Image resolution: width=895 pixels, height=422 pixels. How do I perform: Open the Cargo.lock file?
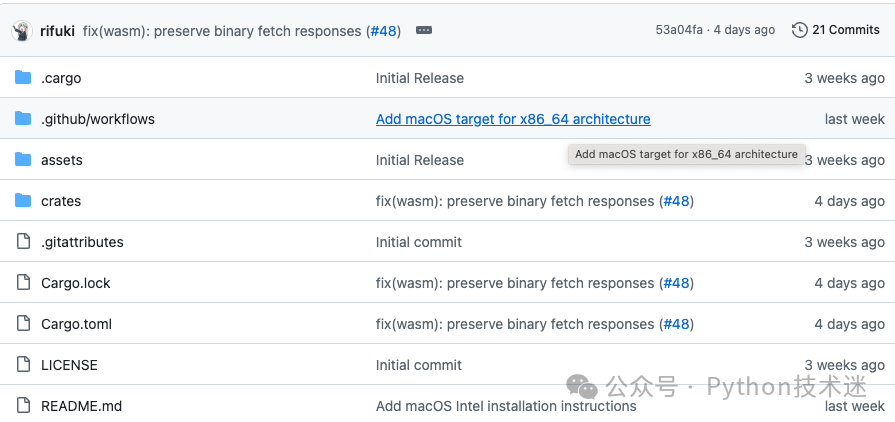[76, 283]
